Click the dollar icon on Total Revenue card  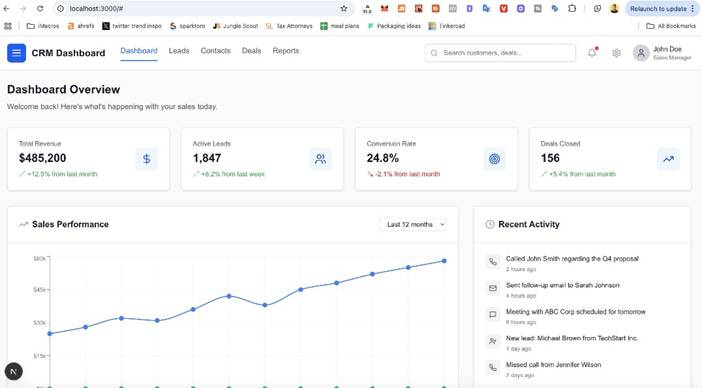click(x=146, y=159)
